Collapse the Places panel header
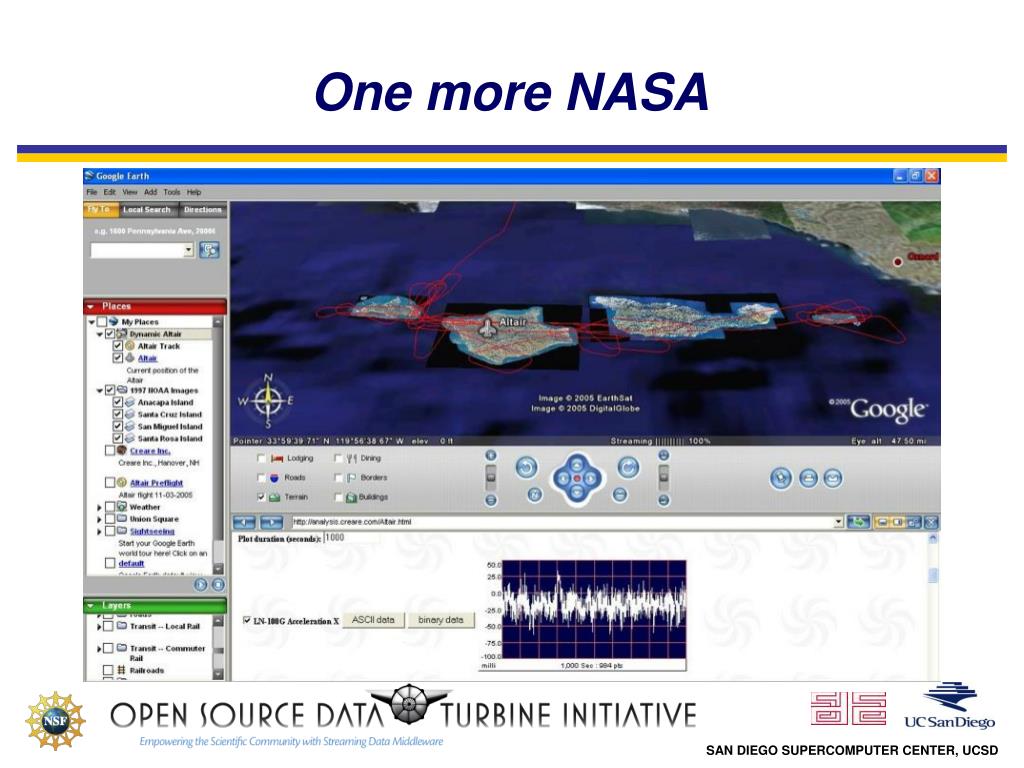 pos(91,306)
